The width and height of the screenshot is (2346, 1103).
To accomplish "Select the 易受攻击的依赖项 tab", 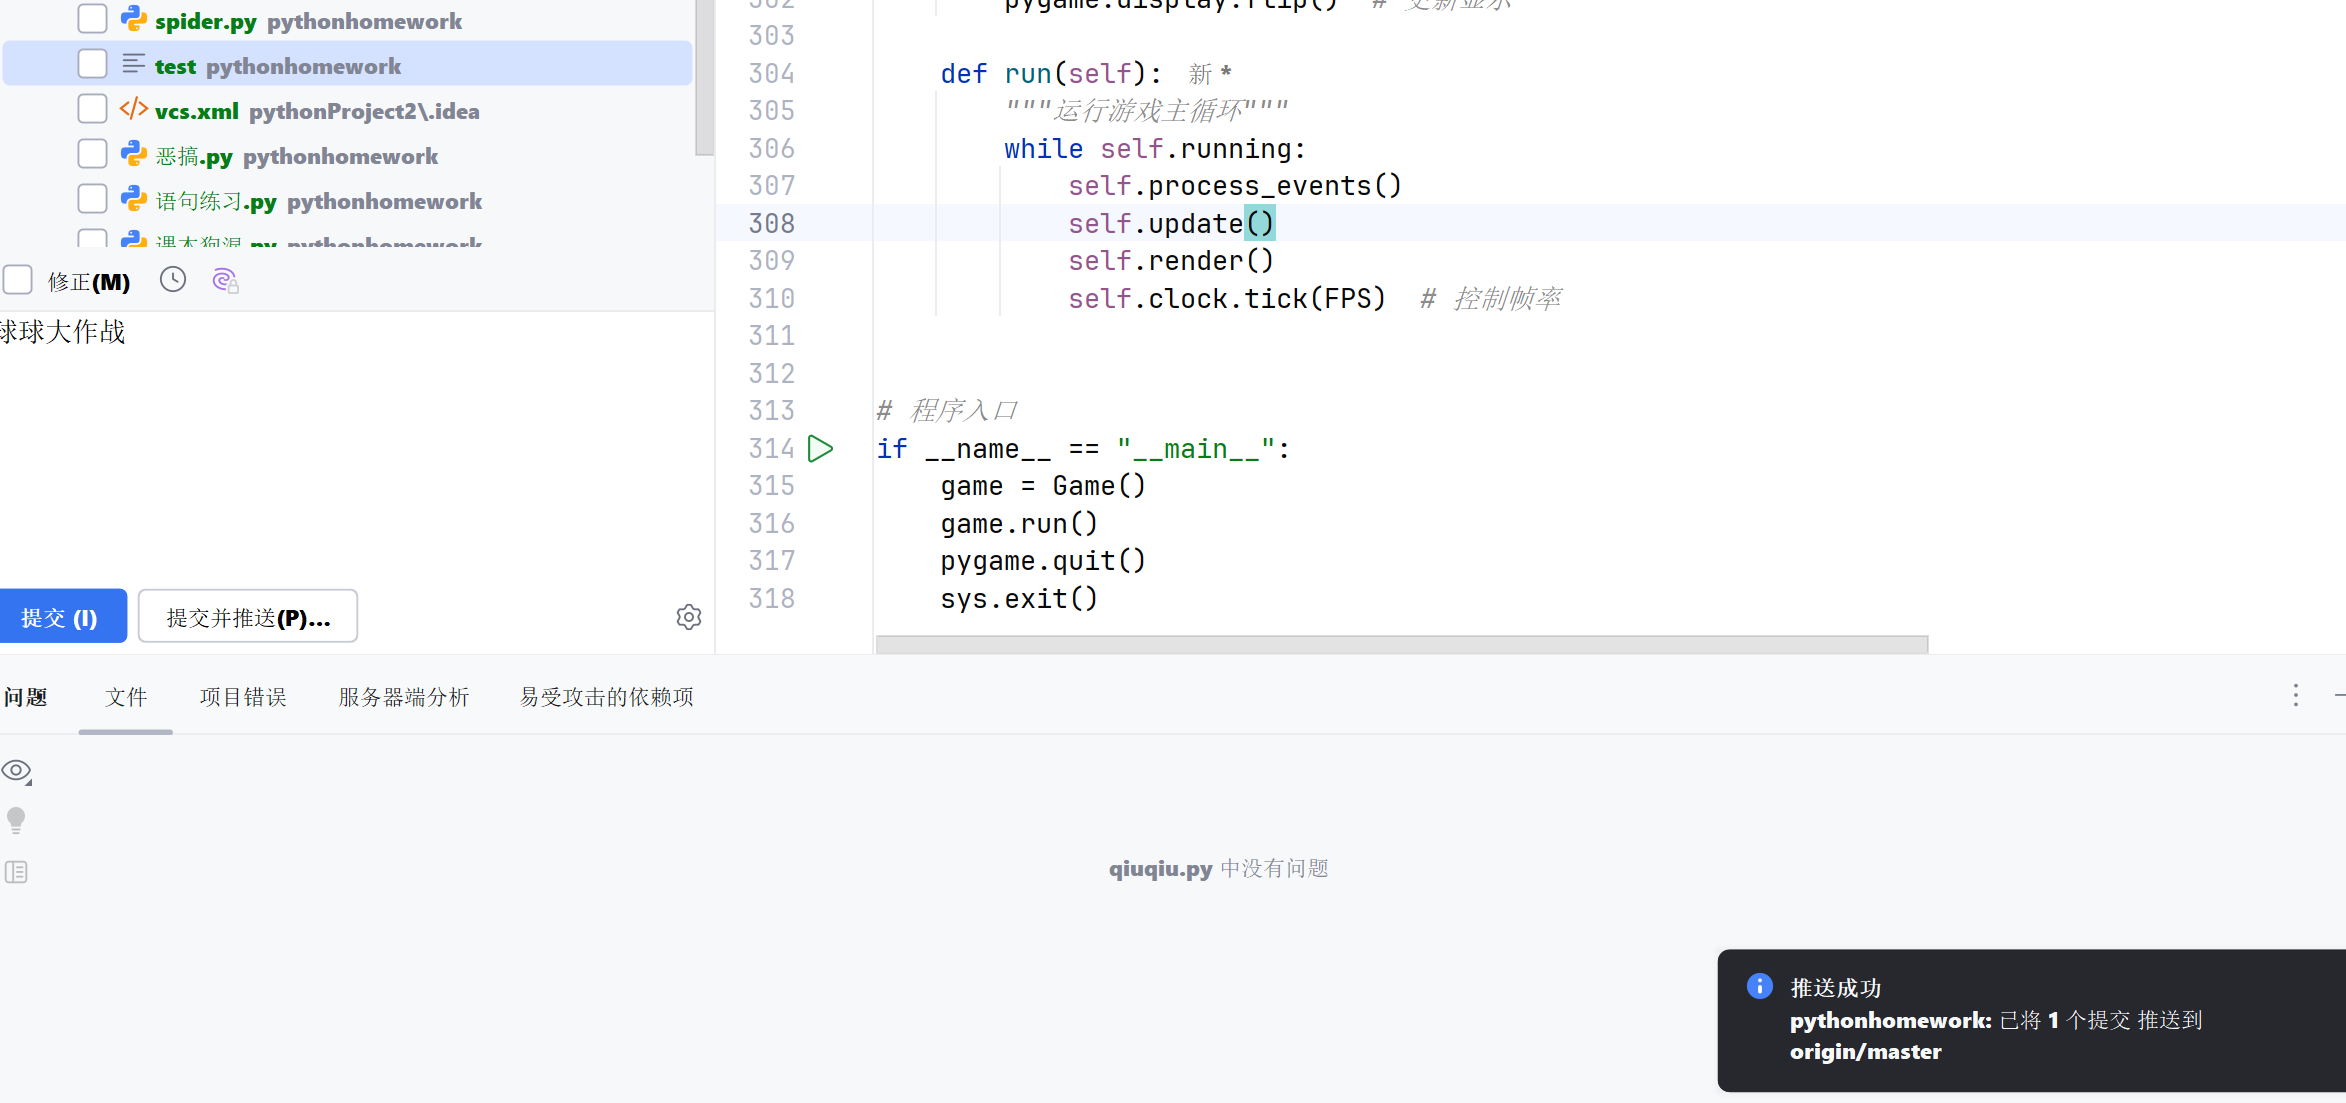I will [x=606, y=697].
